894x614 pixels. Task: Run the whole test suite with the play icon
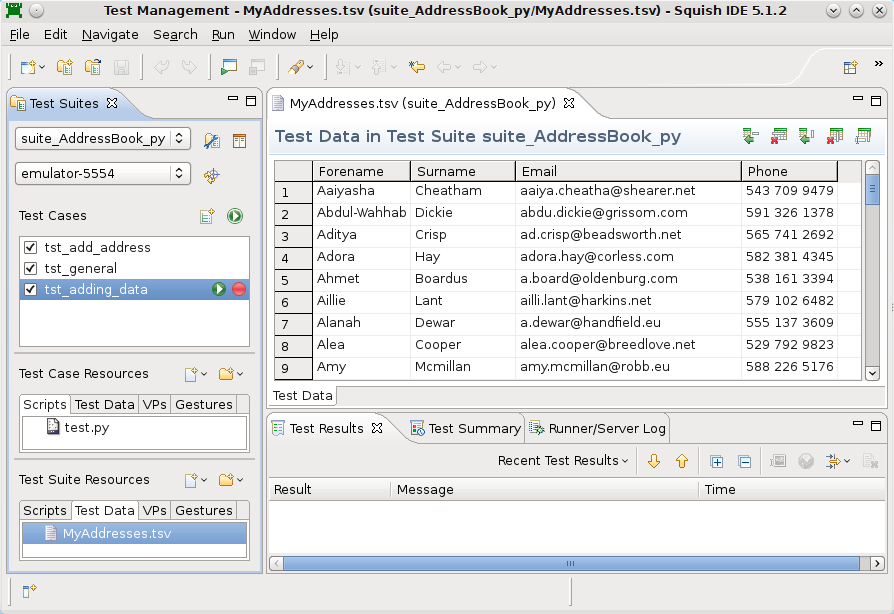[234, 214]
